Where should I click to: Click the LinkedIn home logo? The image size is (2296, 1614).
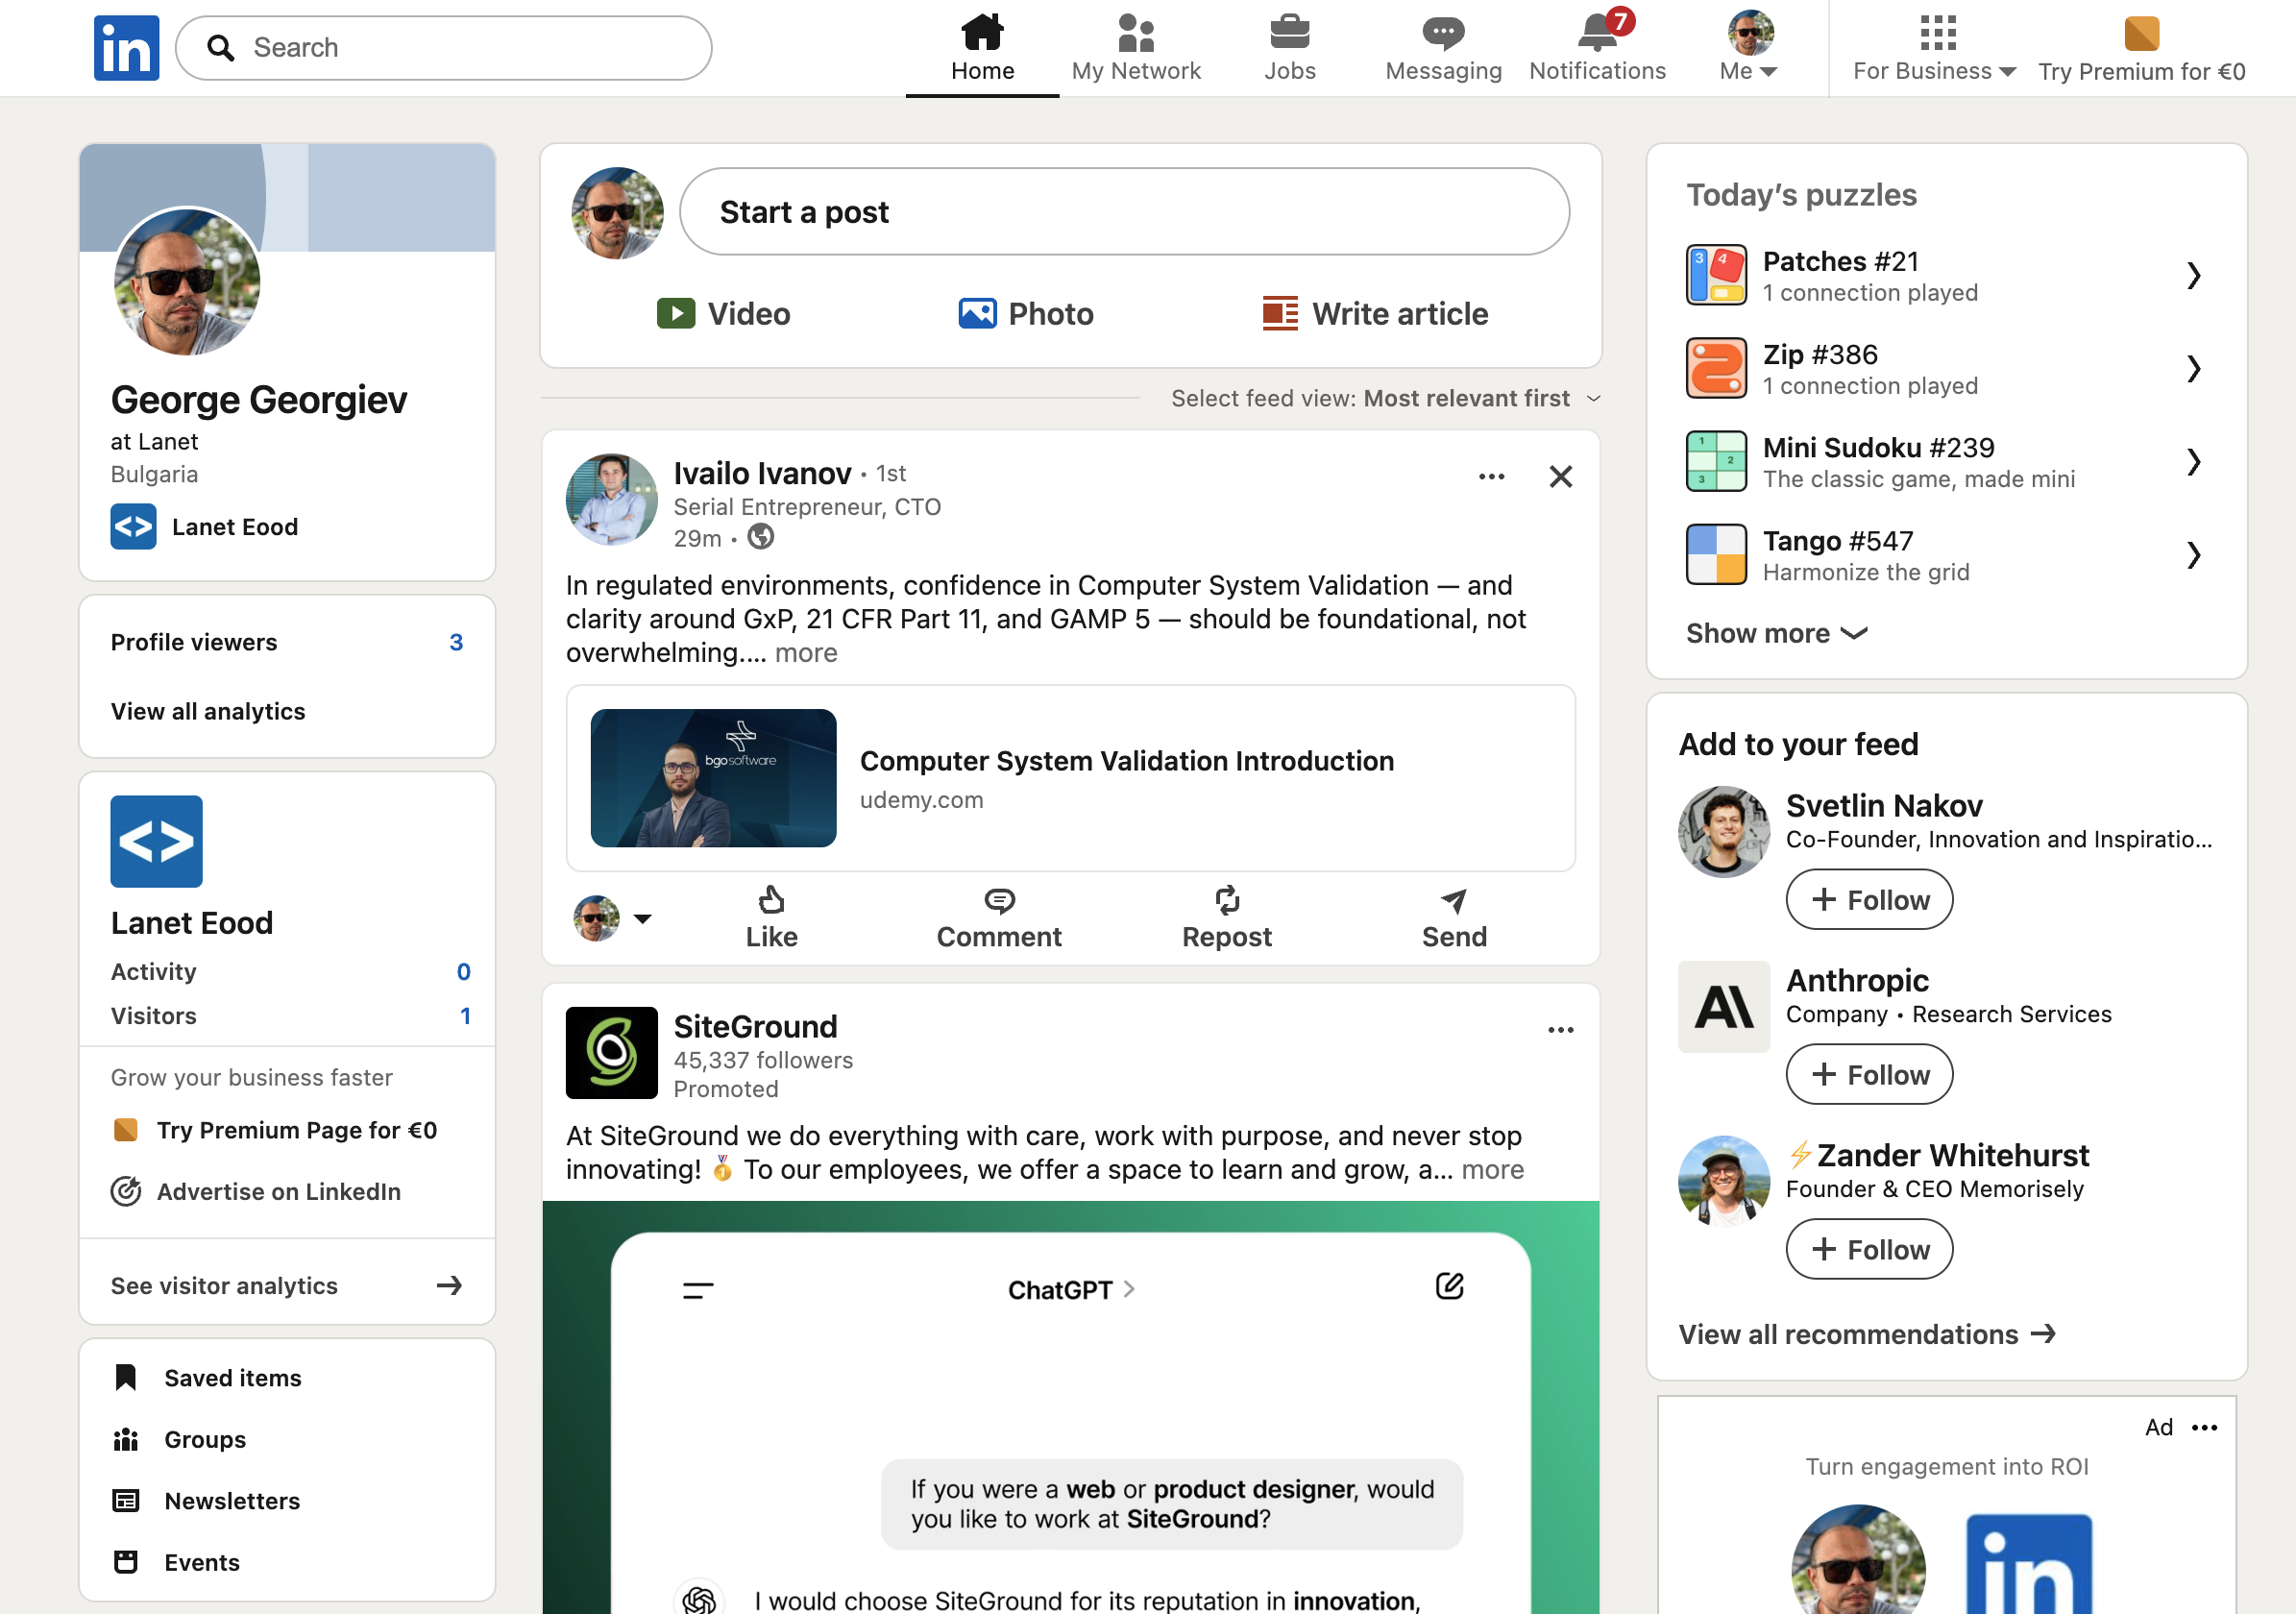click(126, 47)
